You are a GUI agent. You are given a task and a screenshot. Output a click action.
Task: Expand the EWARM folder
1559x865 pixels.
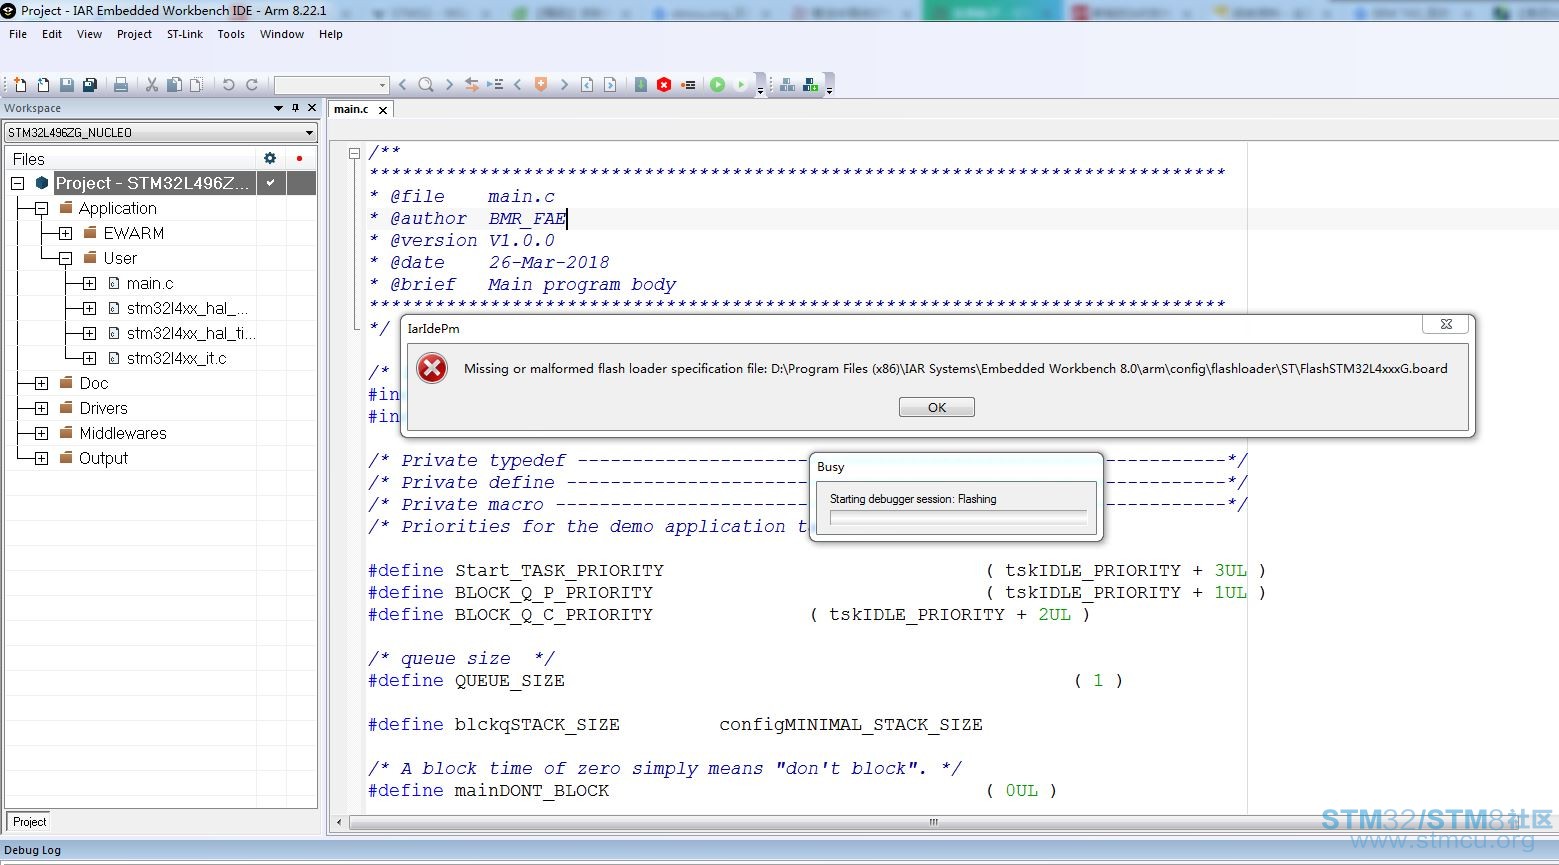[65, 233]
